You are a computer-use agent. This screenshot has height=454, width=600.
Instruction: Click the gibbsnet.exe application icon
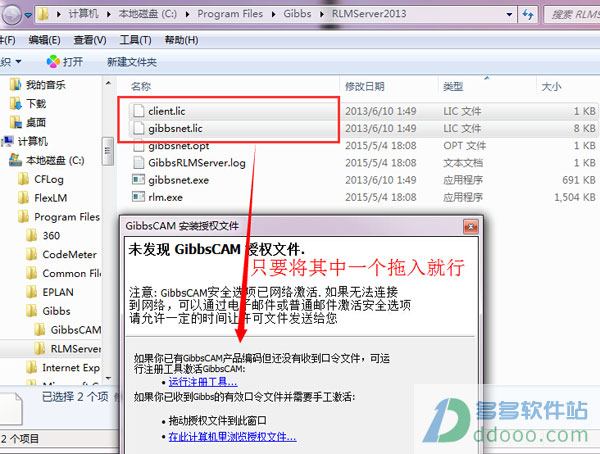coord(138,180)
